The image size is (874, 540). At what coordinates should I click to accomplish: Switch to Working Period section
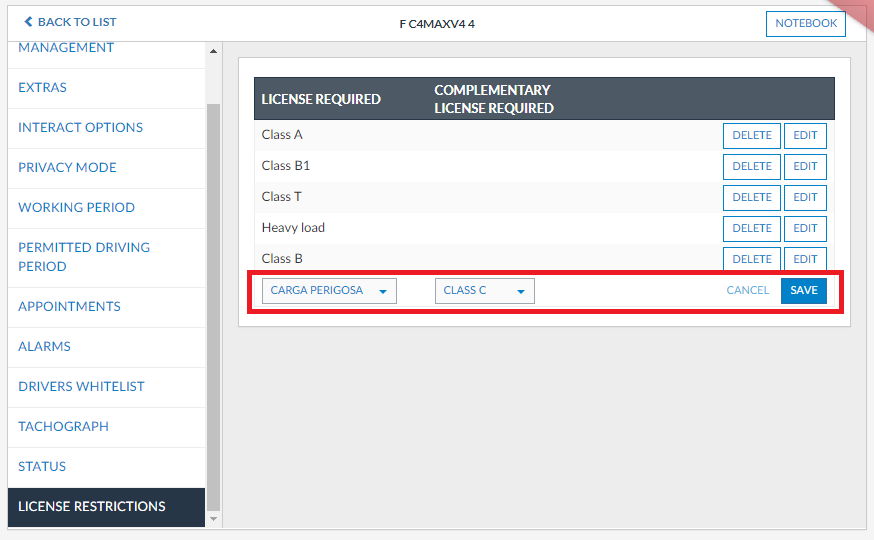pyautogui.click(x=76, y=208)
